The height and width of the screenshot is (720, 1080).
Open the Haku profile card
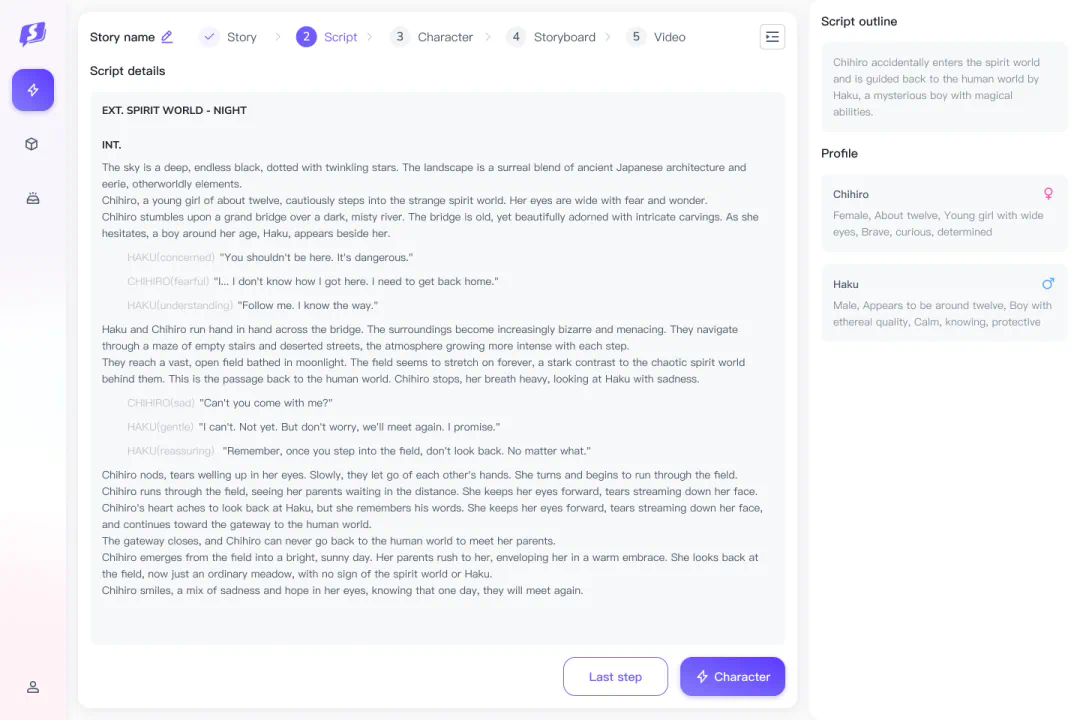(x=944, y=303)
